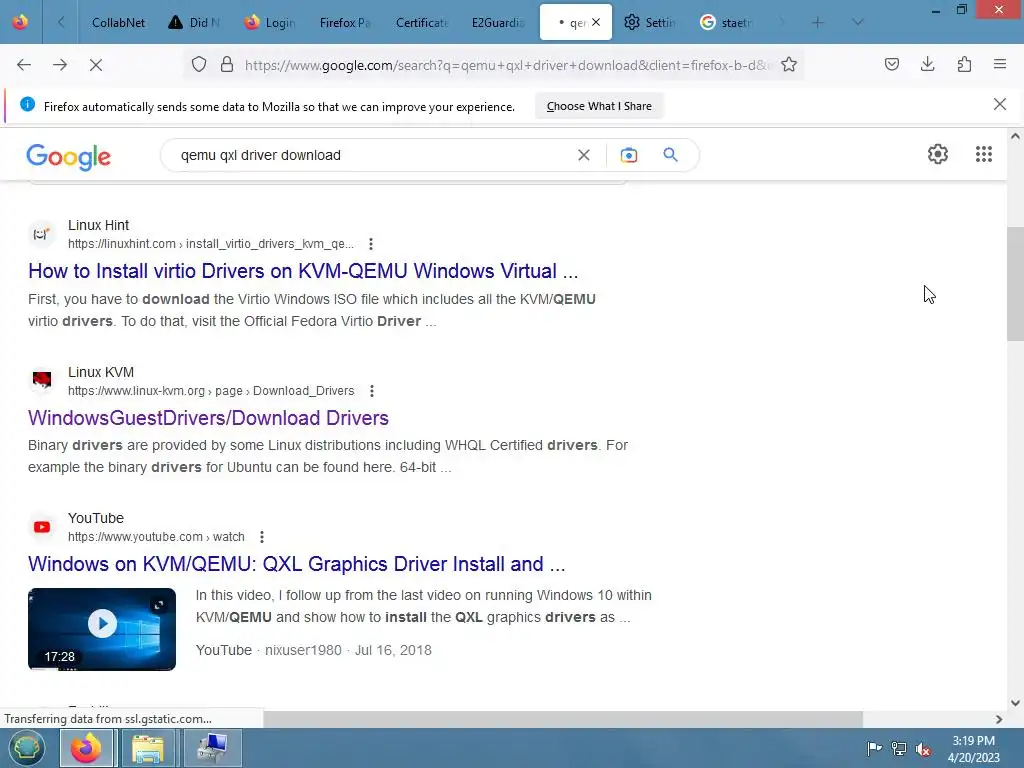Switch to the Did N warning tab
Image resolution: width=1024 pixels, height=768 pixels.
click(193, 22)
